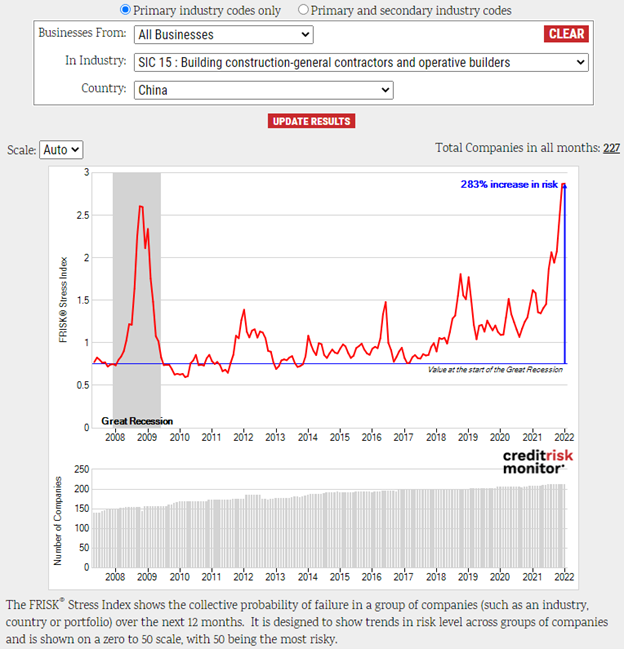Viewport: 624px width, 649px height.
Task: Click the 'Businesses From:' label
Action: tap(82, 33)
